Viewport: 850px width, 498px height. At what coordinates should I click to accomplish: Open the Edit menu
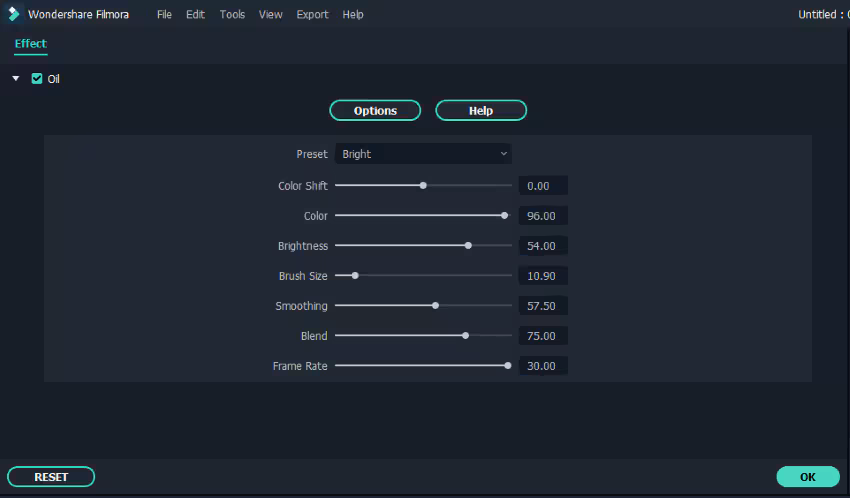[195, 15]
